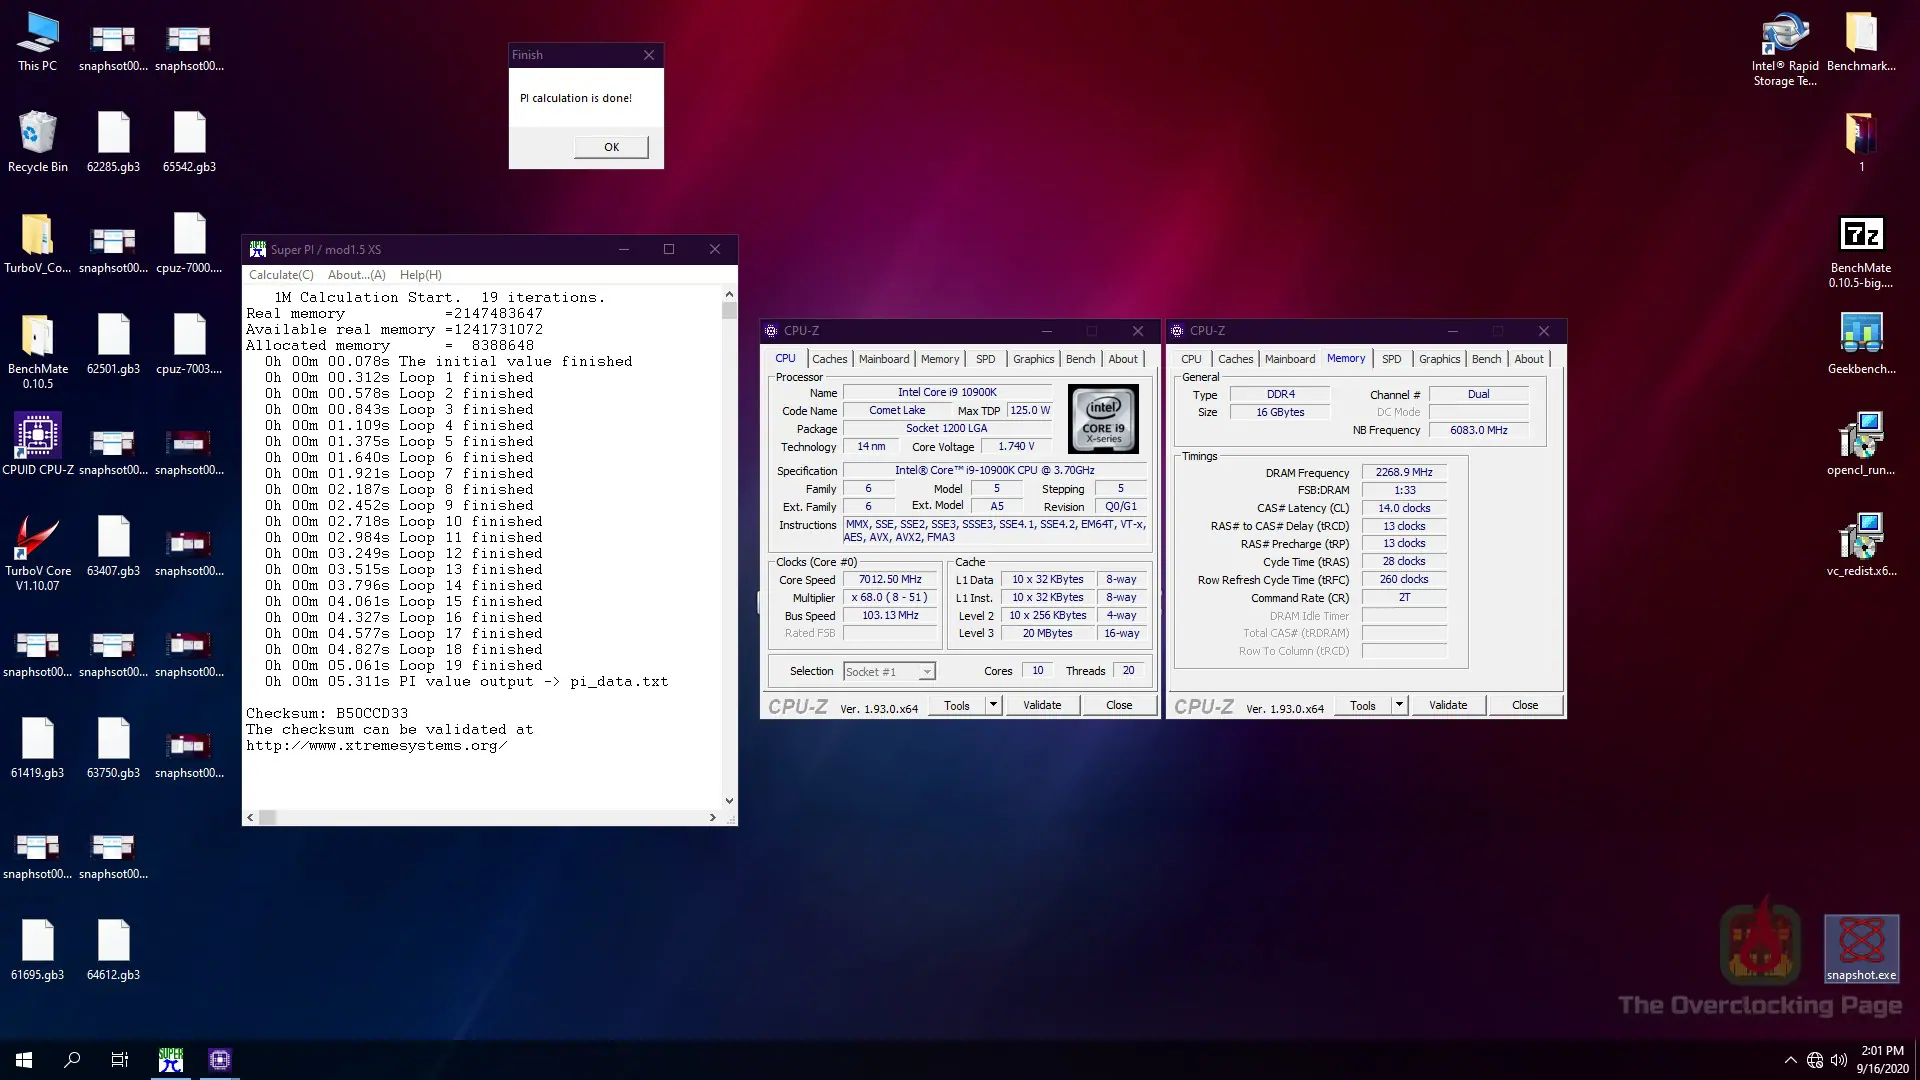Viewport: 1920px width, 1080px height.
Task: Open the volume control in system tray
Action: point(1839,1060)
